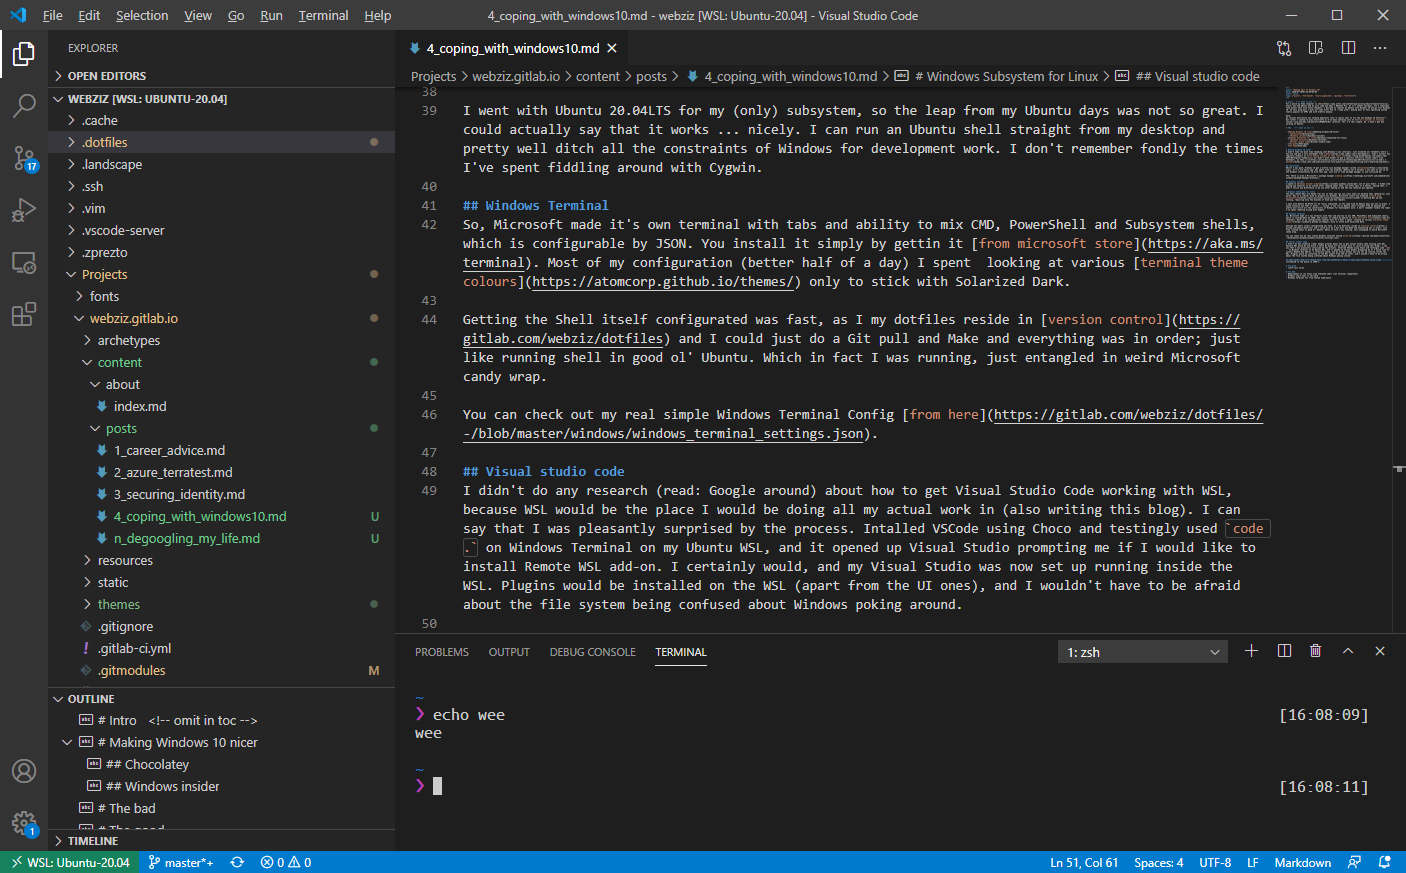Image resolution: width=1406 pixels, height=873 pixels.
Task: Open the .gitmodules file
Action: pos(221,670)
